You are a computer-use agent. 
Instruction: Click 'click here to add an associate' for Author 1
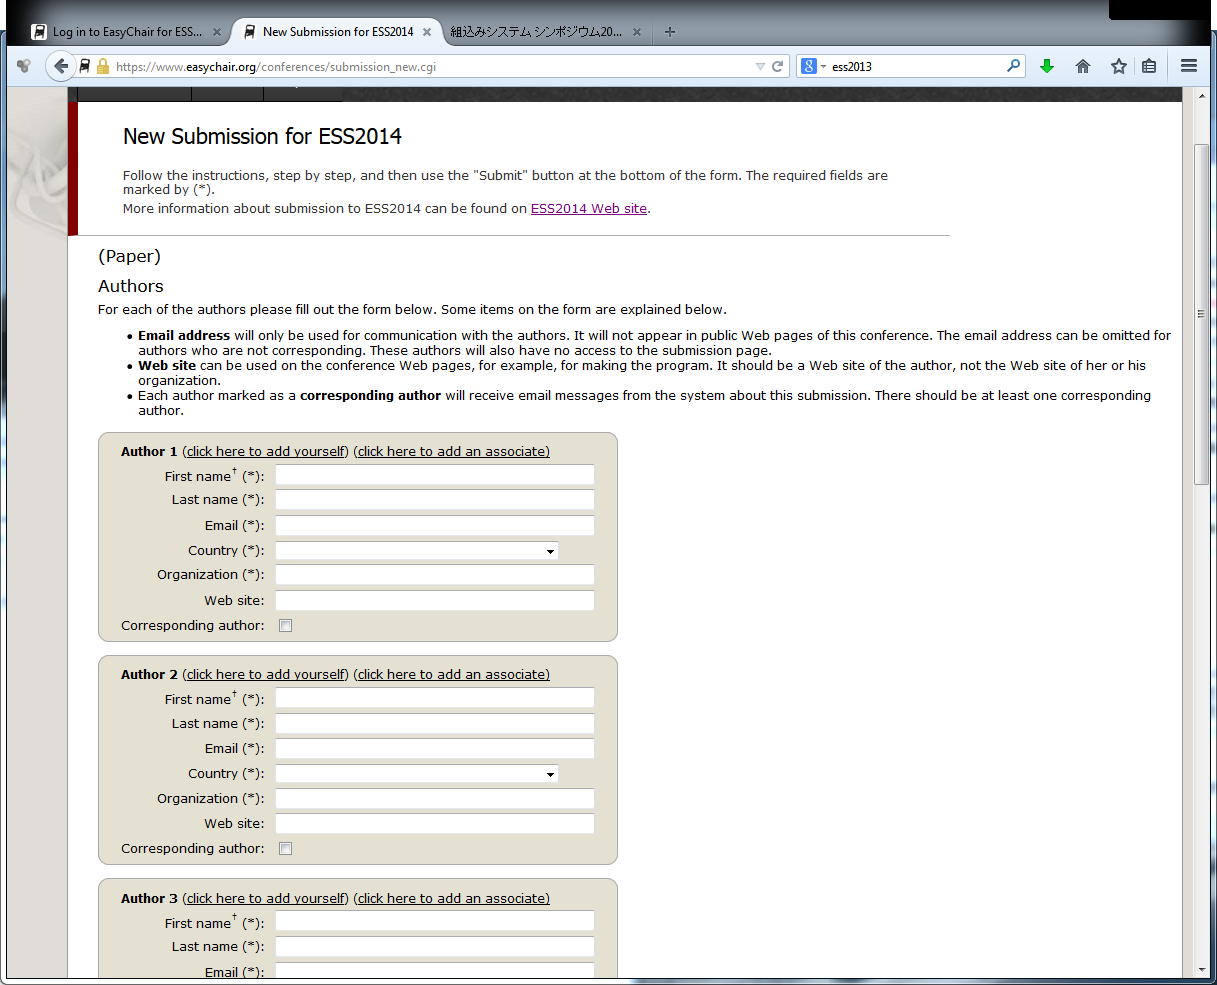pyautogui.click(x=451, y=452)
